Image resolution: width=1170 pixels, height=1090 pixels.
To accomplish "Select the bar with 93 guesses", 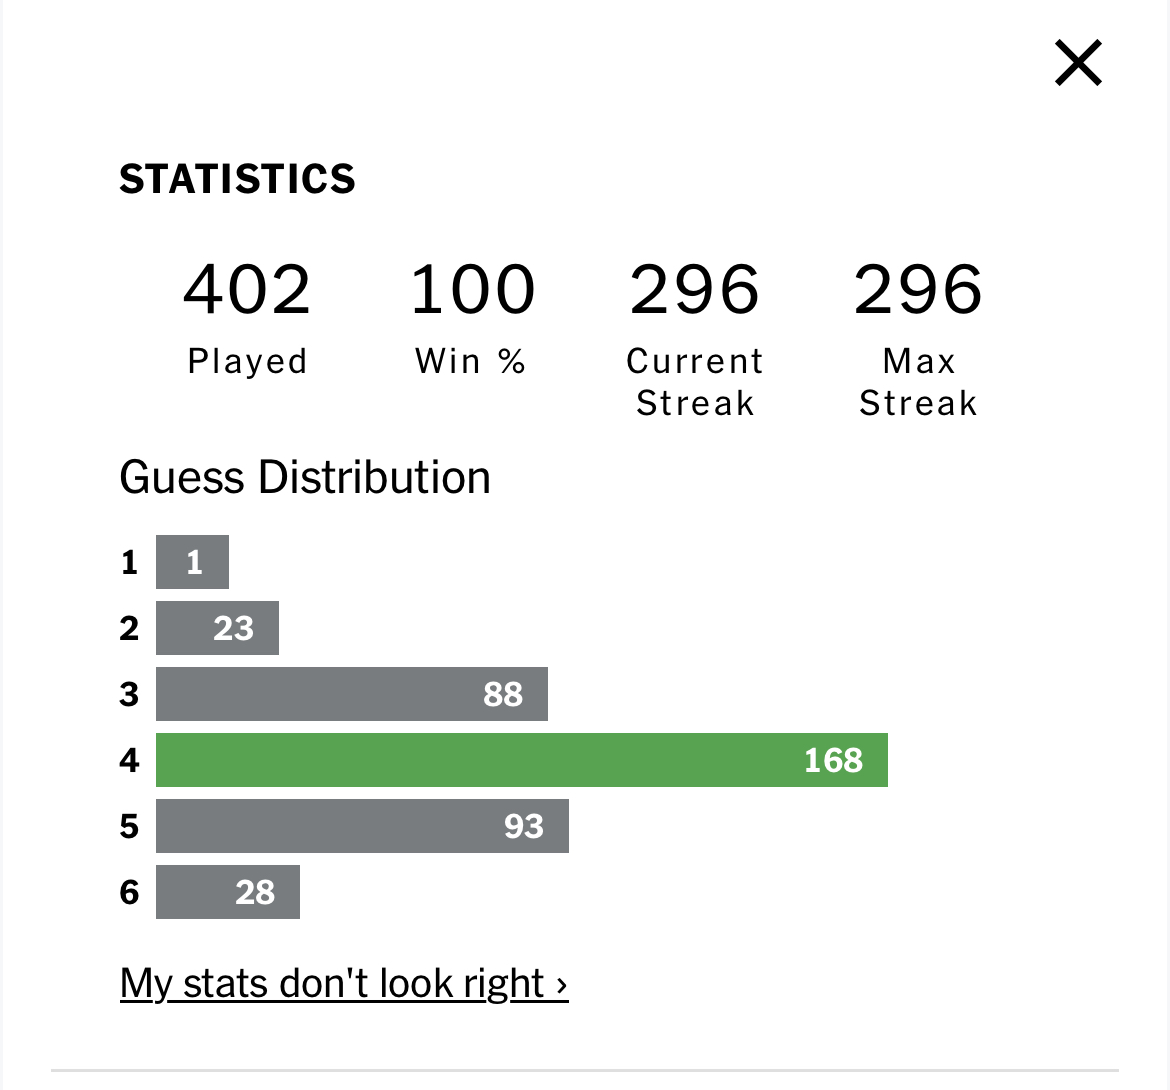I will tap(362, 826).
